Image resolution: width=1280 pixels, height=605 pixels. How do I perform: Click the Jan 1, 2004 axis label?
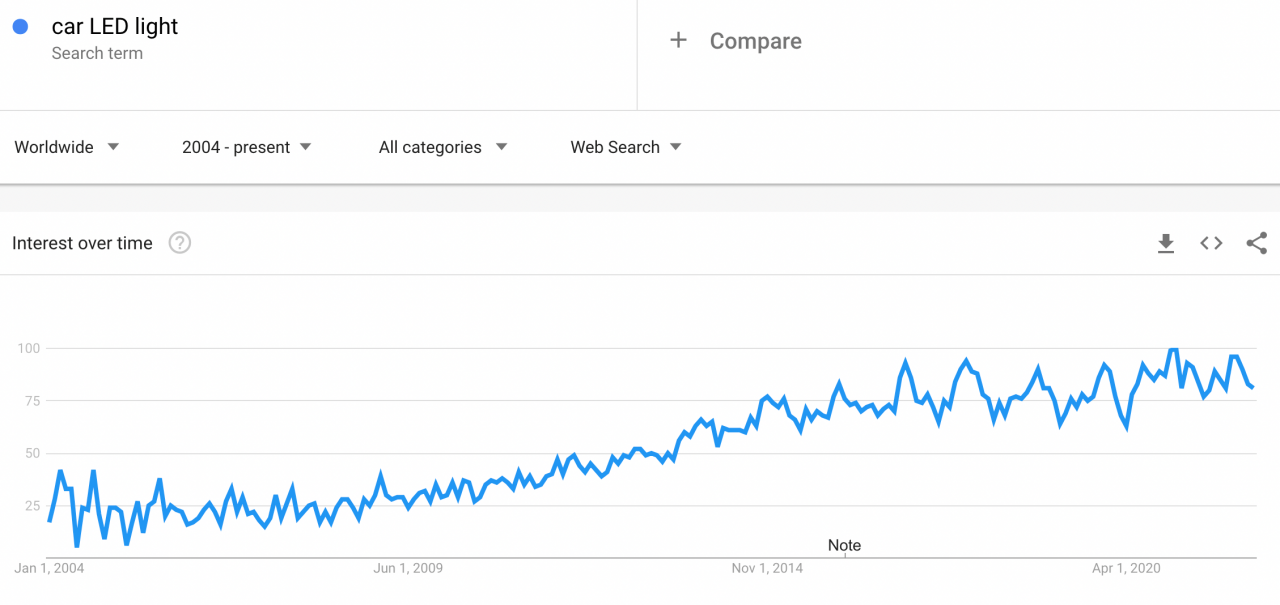click(x=49, y=568)
